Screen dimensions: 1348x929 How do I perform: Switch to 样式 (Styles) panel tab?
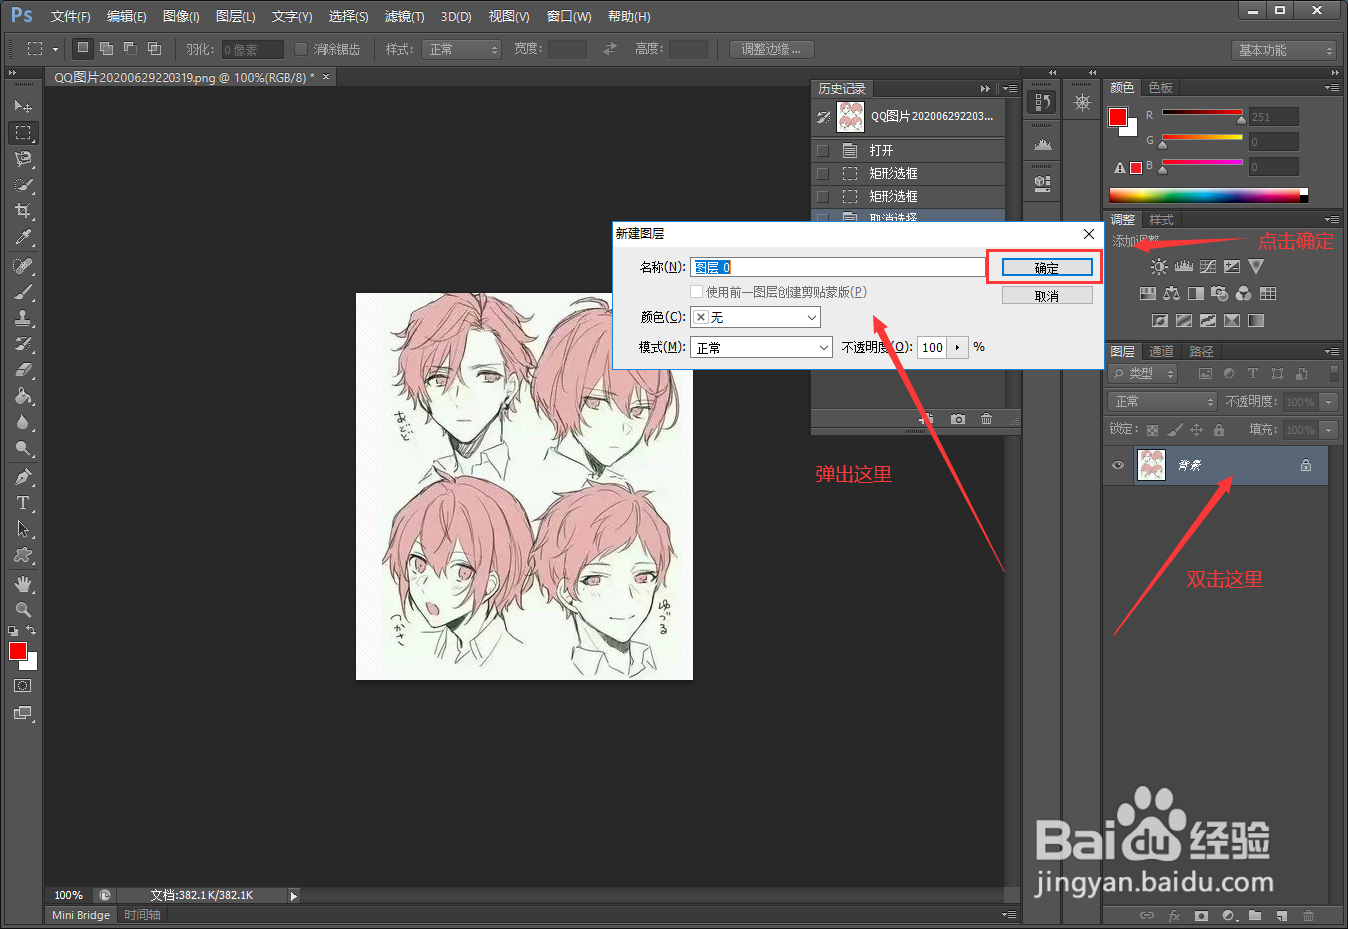click(x=1161, y=219)
